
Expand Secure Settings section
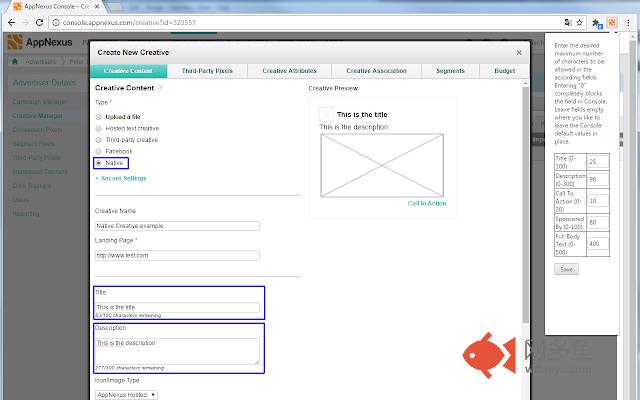tap(120, 178)
